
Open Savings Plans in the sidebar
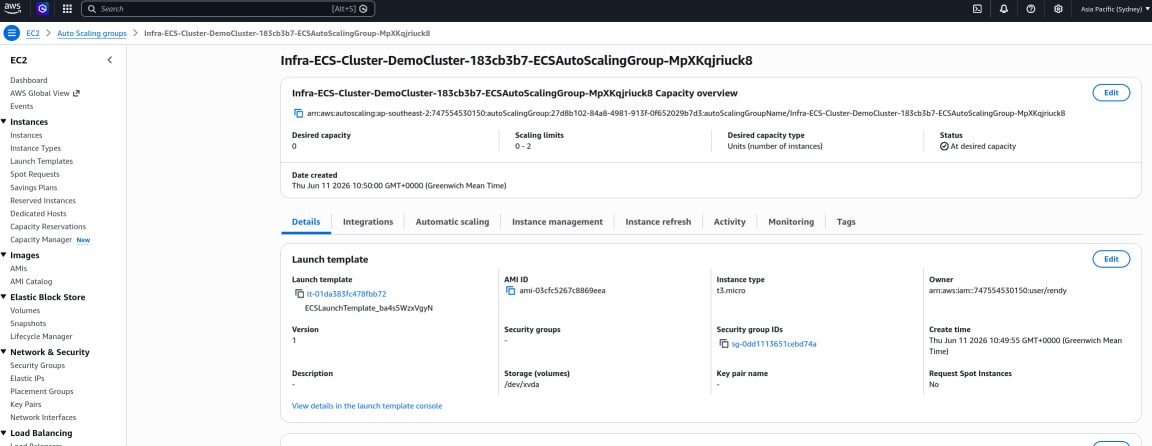[x=33, y=187]
